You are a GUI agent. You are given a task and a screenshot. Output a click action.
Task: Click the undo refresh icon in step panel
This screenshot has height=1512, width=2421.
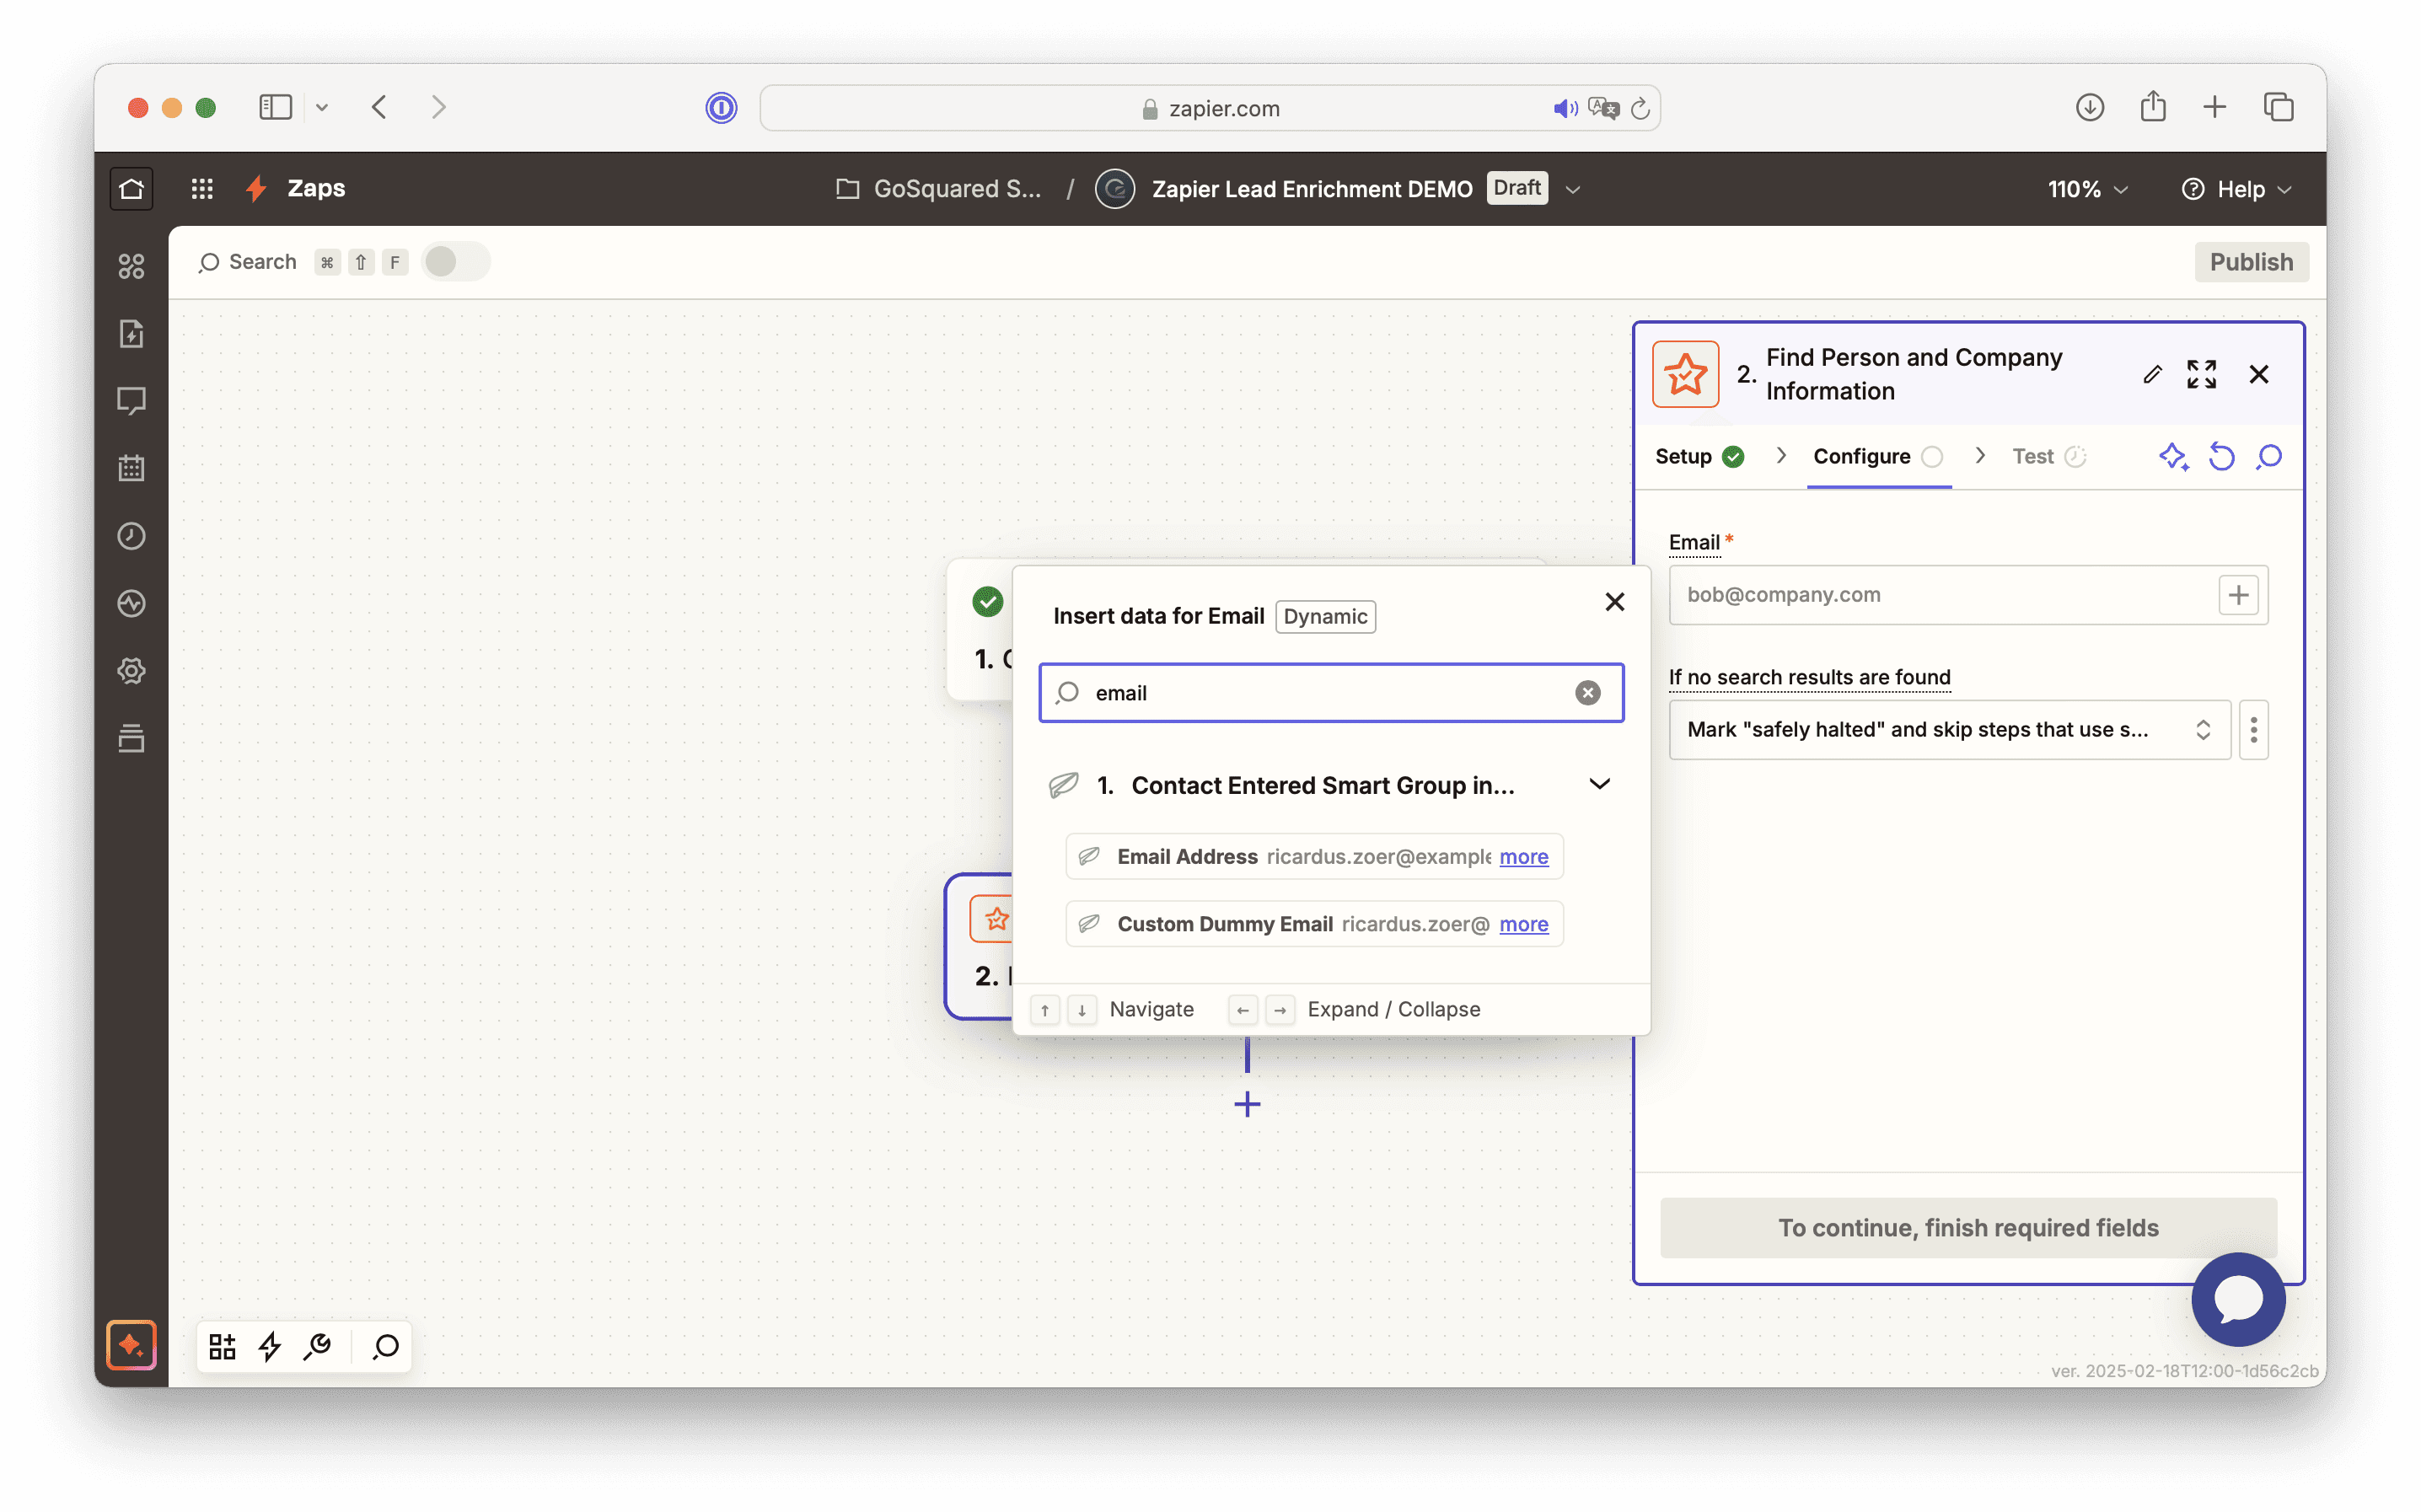2221,457
